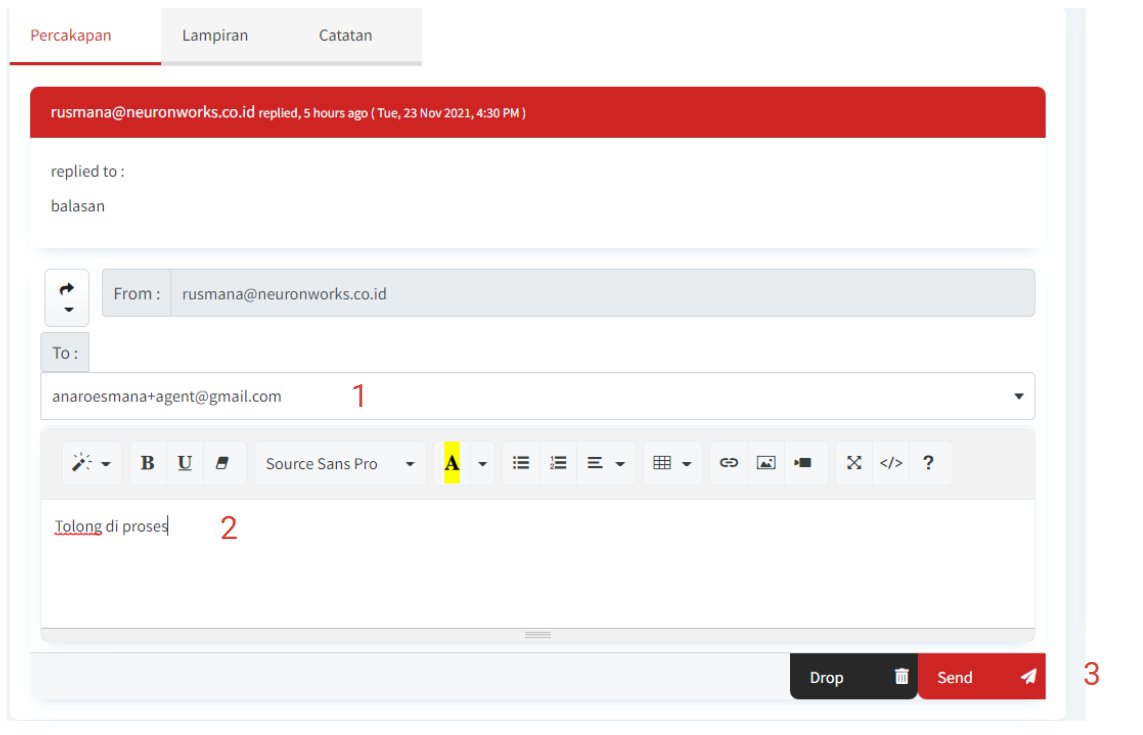Open the table insert dropdown
The image size is (1143, 735).
tap(672, 464)
